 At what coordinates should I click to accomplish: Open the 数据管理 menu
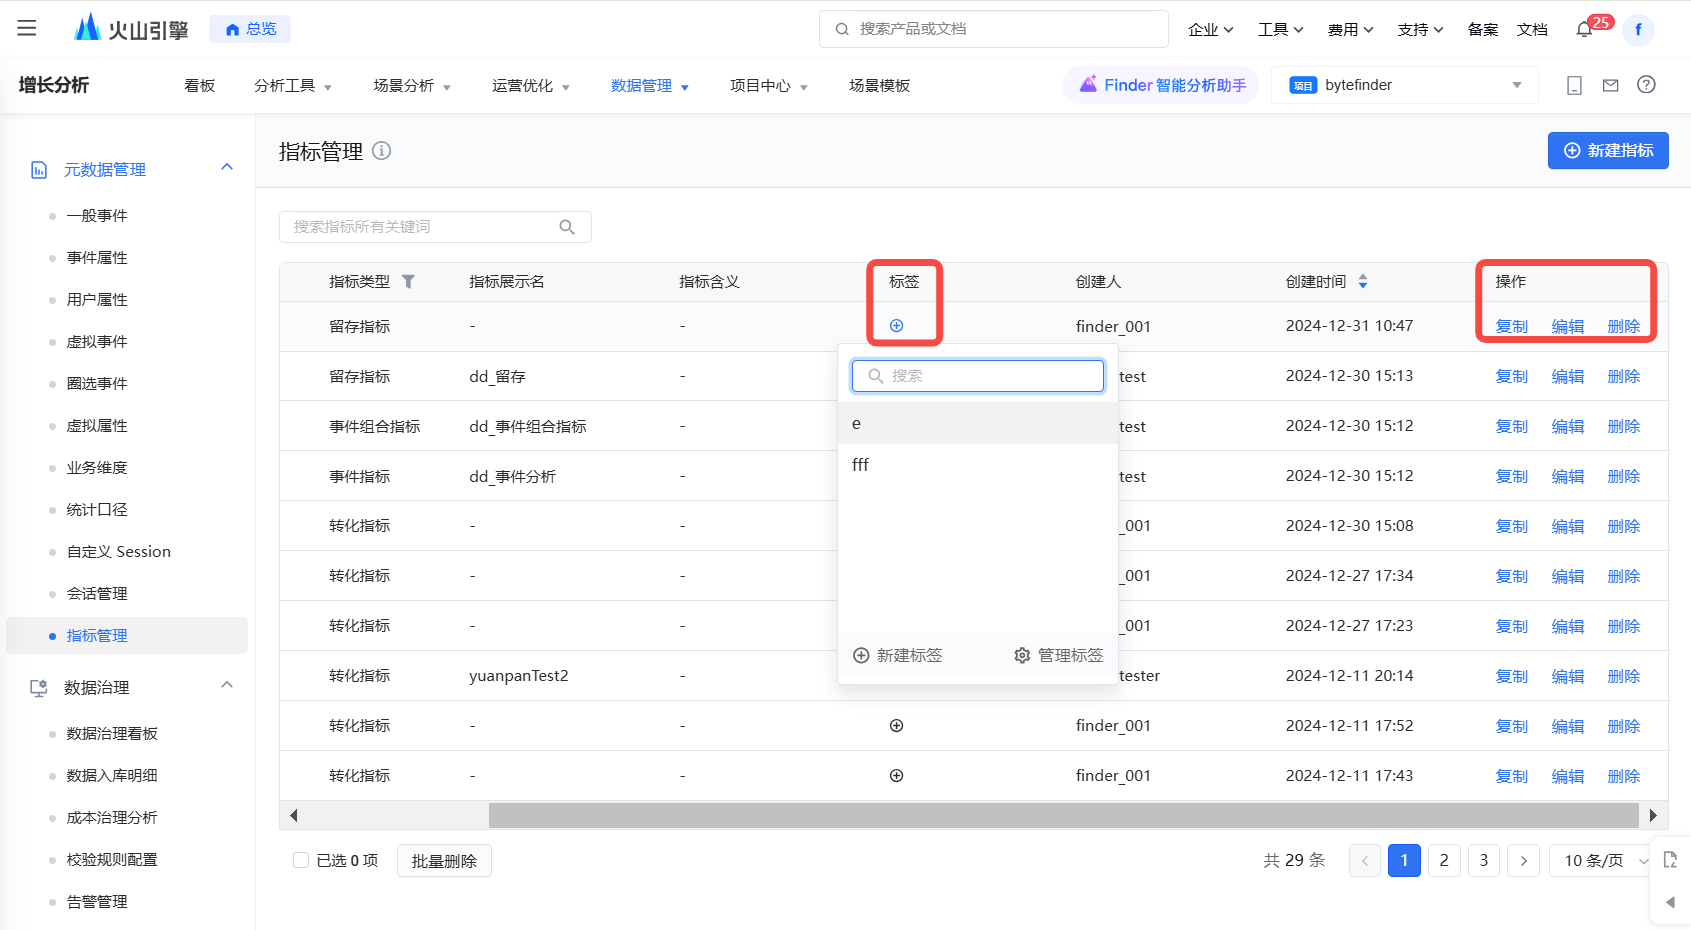(x=650, y=86)
